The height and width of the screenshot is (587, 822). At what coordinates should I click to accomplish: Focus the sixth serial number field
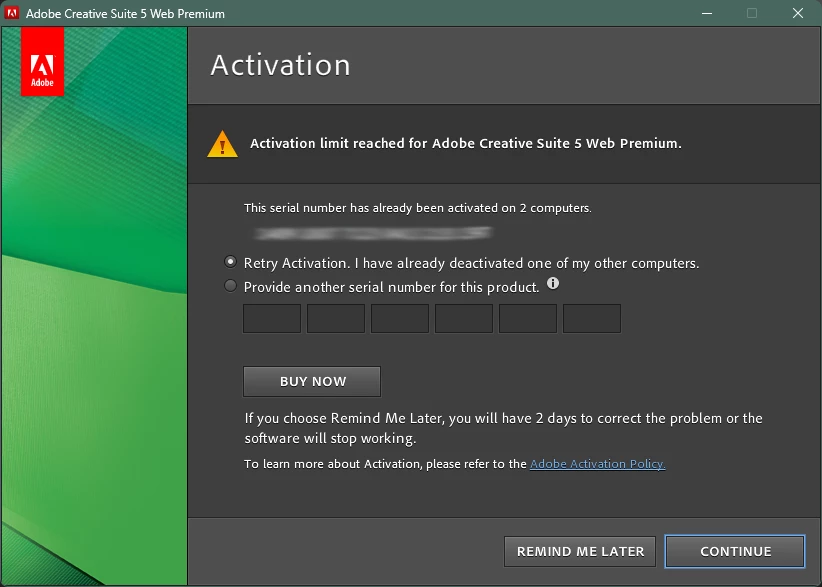(x=592, y=318)
